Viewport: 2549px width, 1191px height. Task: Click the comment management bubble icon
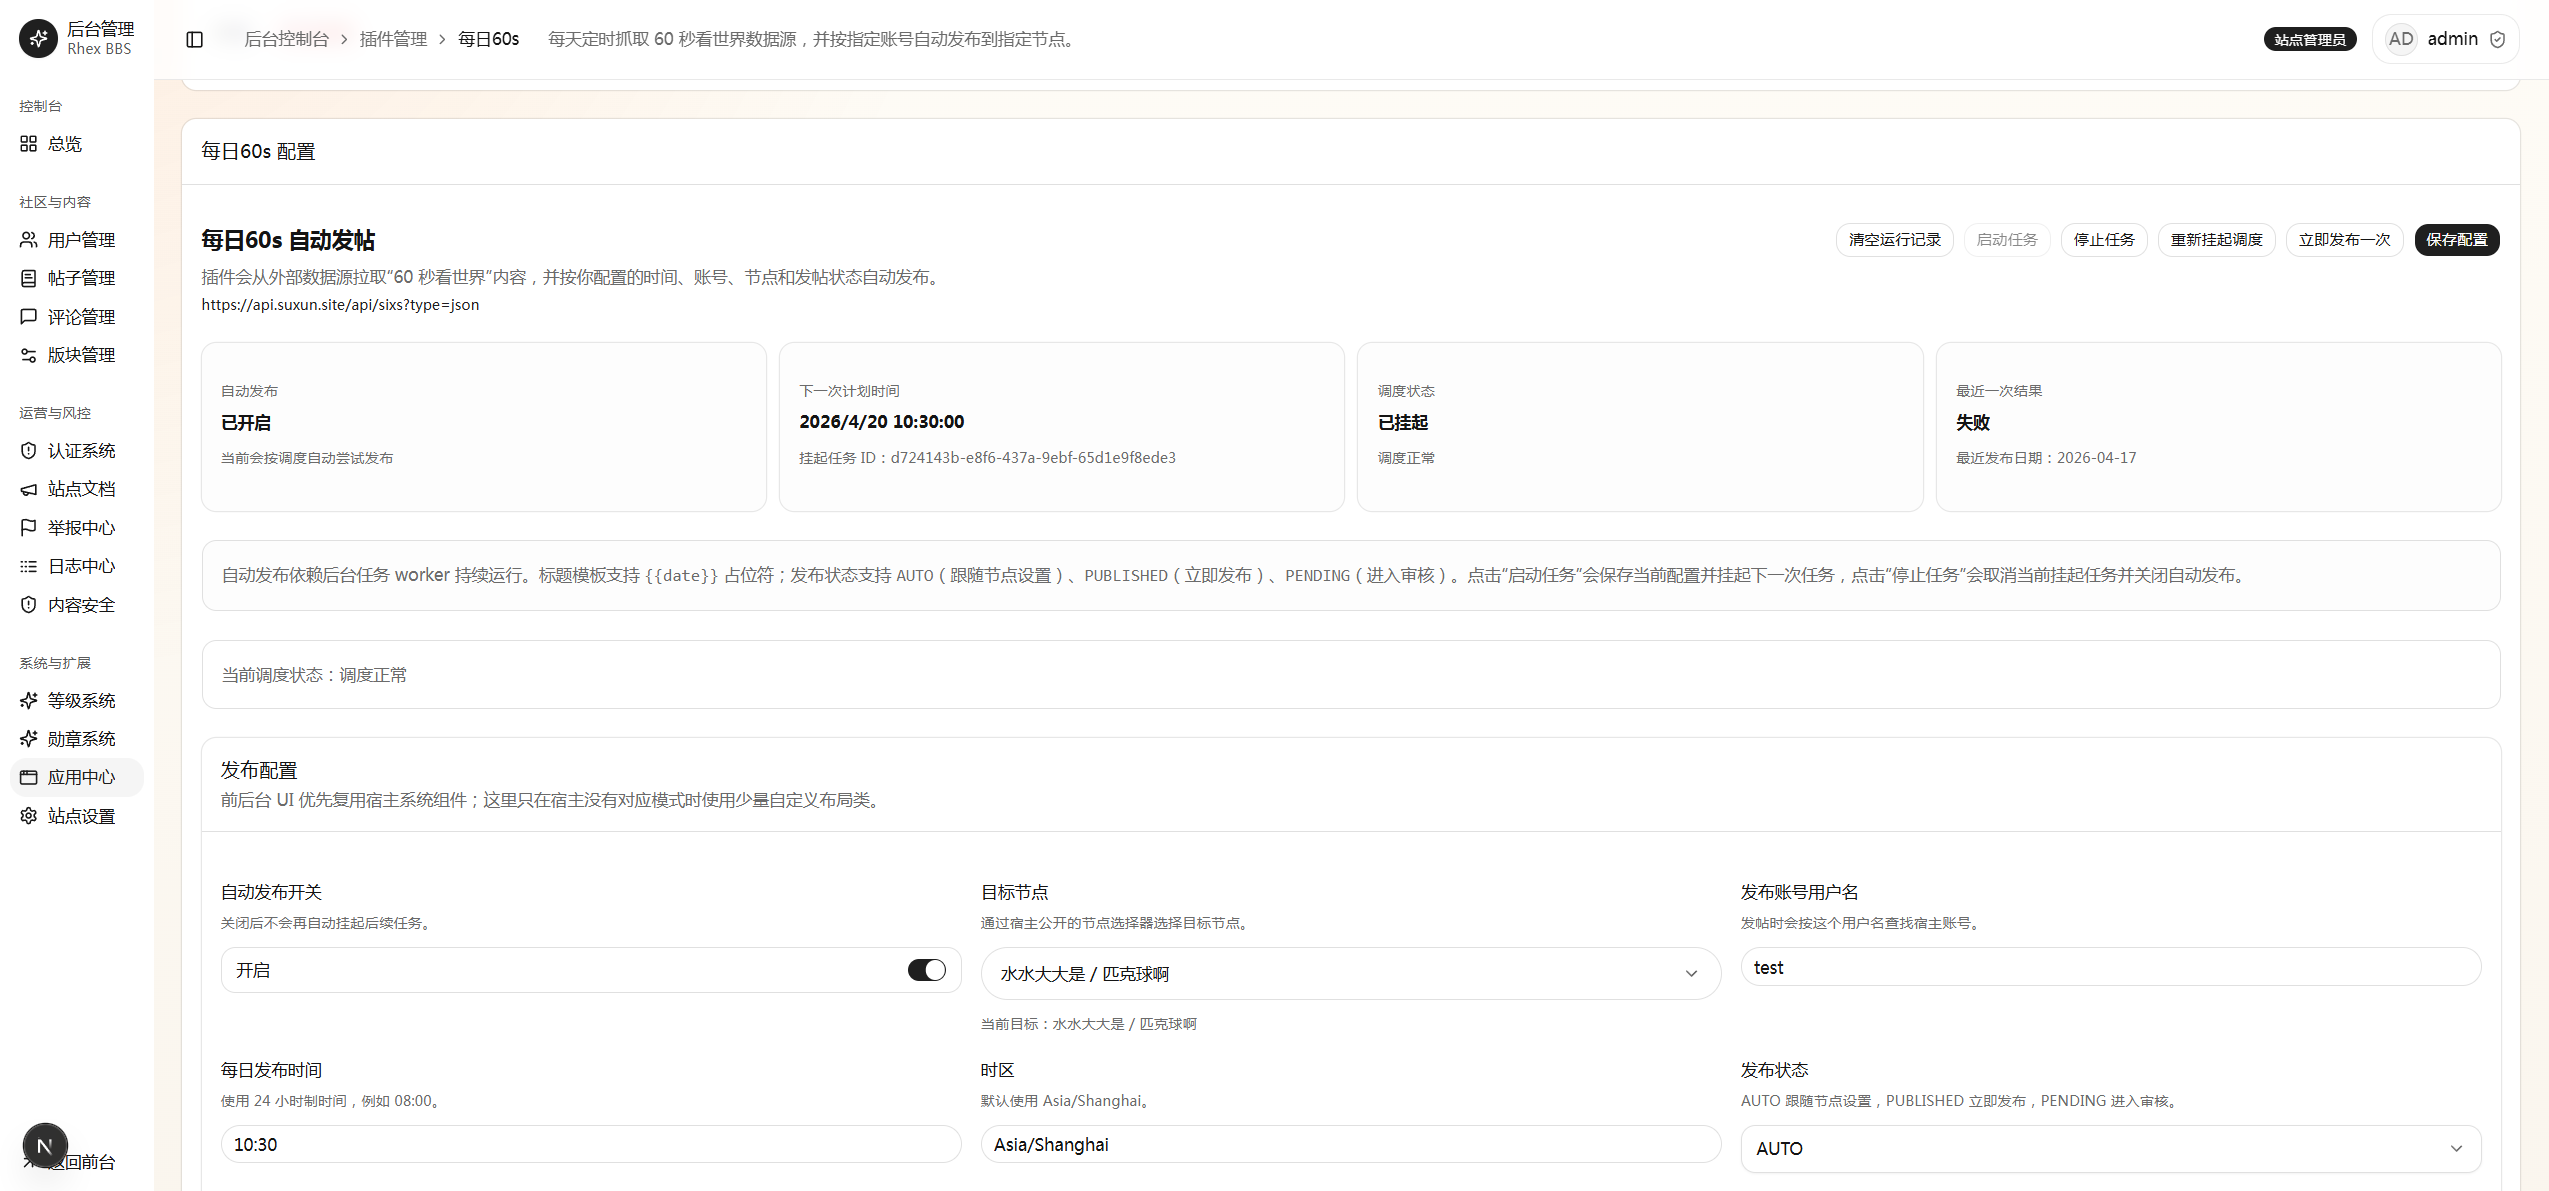tap(28, 317)
